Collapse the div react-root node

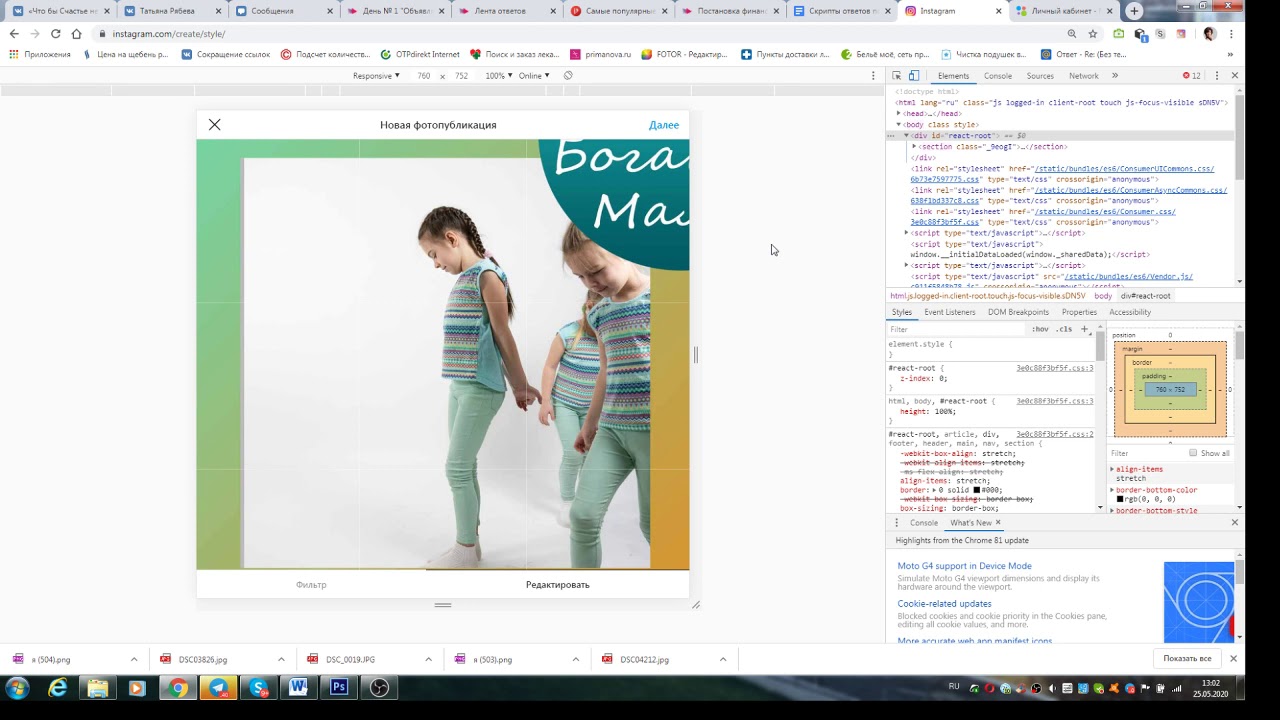[907, 135]
